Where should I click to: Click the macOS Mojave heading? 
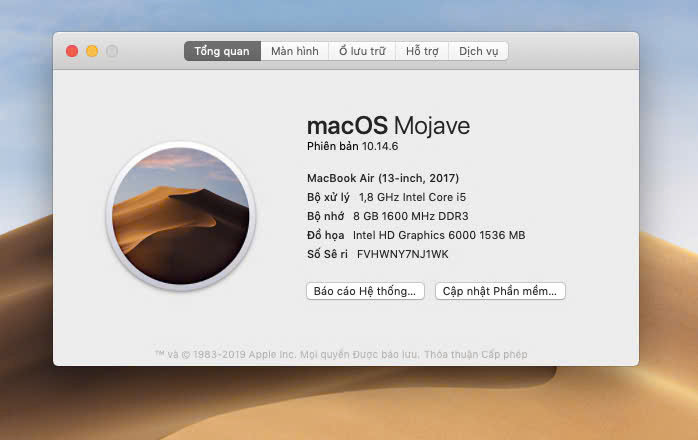point(388,126)
